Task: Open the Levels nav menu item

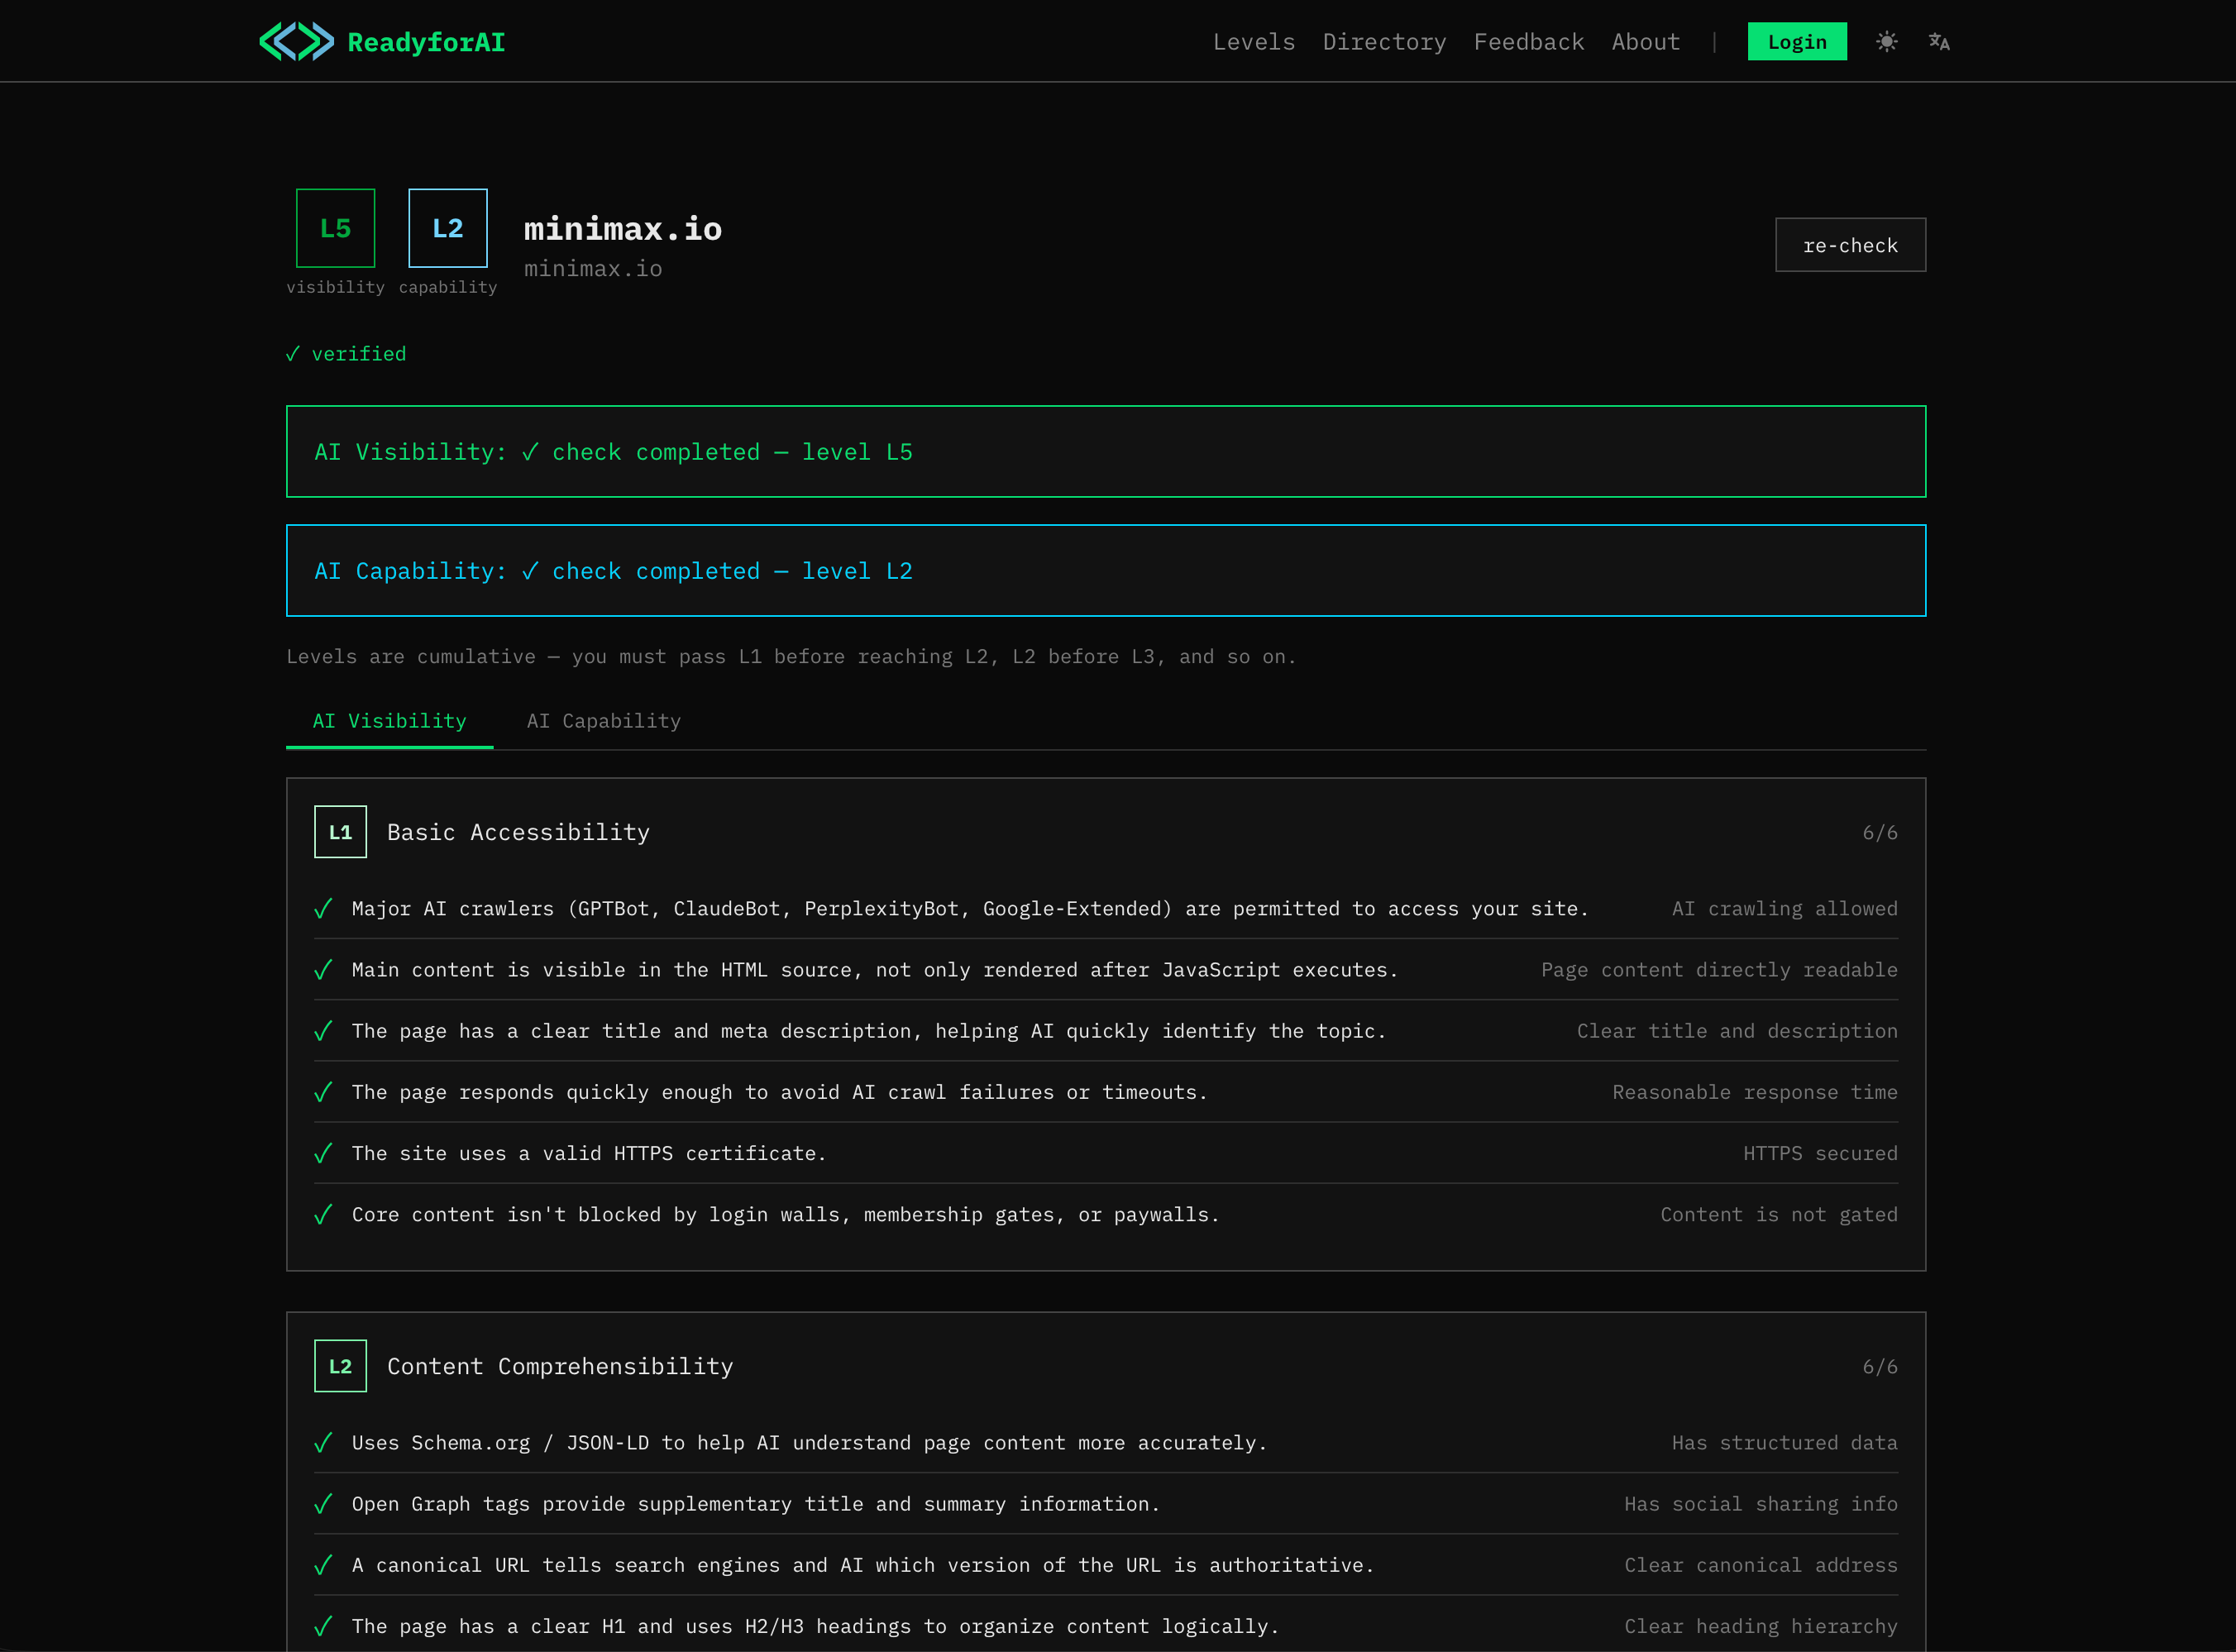Action: 1253,42
